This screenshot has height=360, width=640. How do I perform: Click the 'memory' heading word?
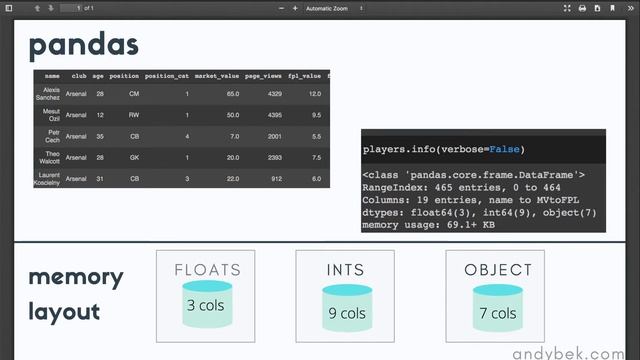pos(76,278)
